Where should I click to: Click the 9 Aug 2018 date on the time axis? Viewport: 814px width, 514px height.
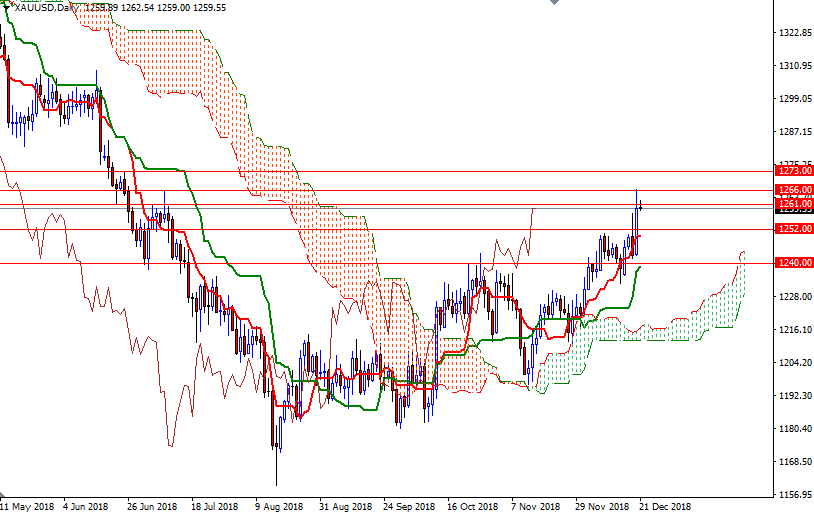[x=280, y=506]
